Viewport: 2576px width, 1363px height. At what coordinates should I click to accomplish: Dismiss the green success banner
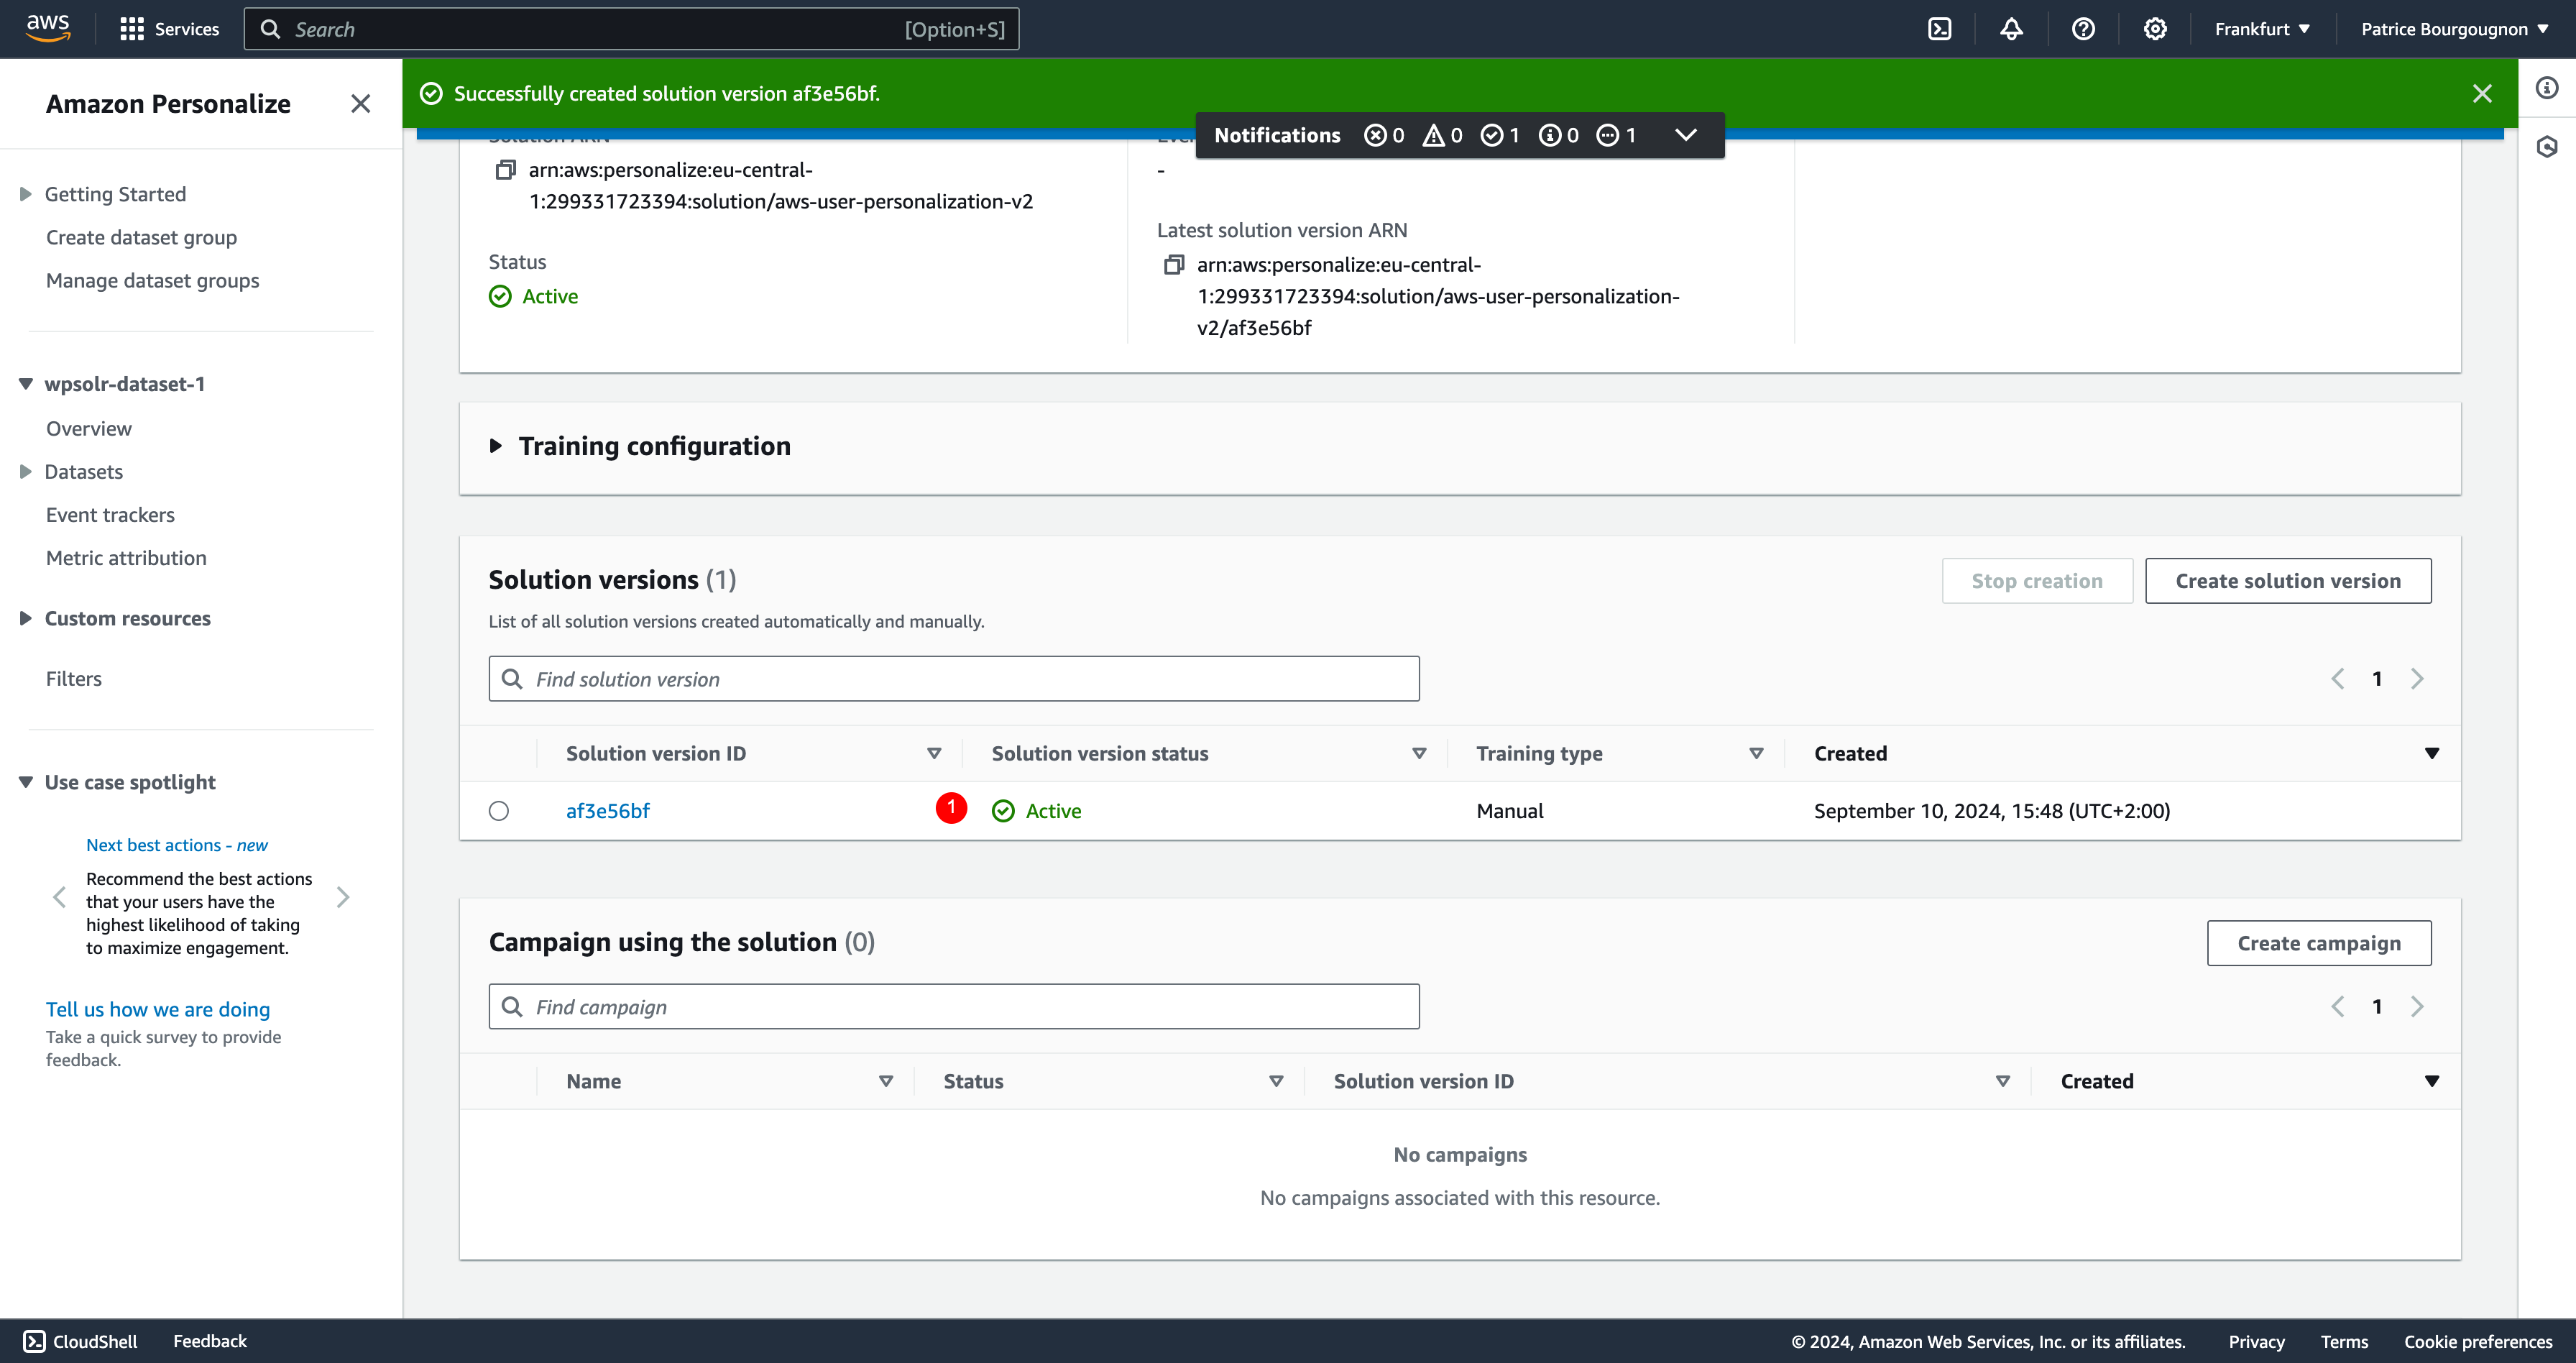tap(2482, 93)
